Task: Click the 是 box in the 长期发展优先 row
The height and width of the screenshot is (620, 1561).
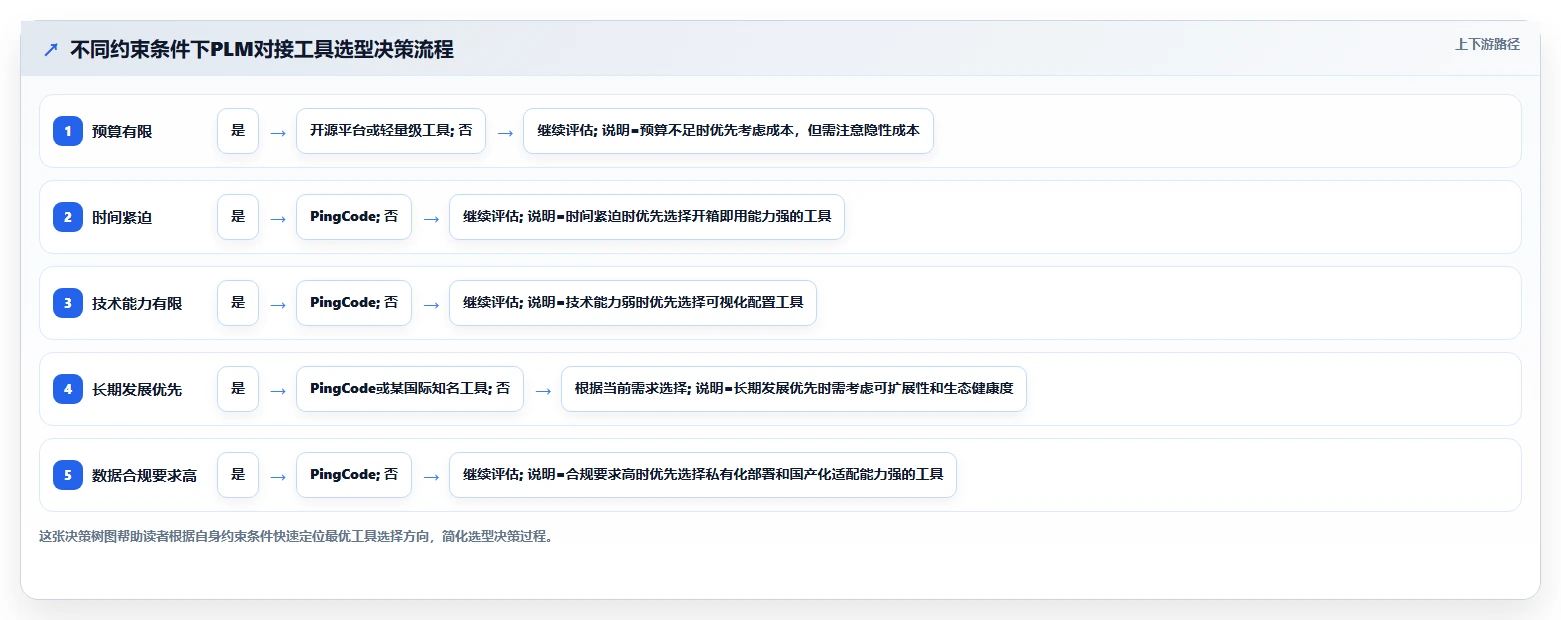Action: point(238,389)
